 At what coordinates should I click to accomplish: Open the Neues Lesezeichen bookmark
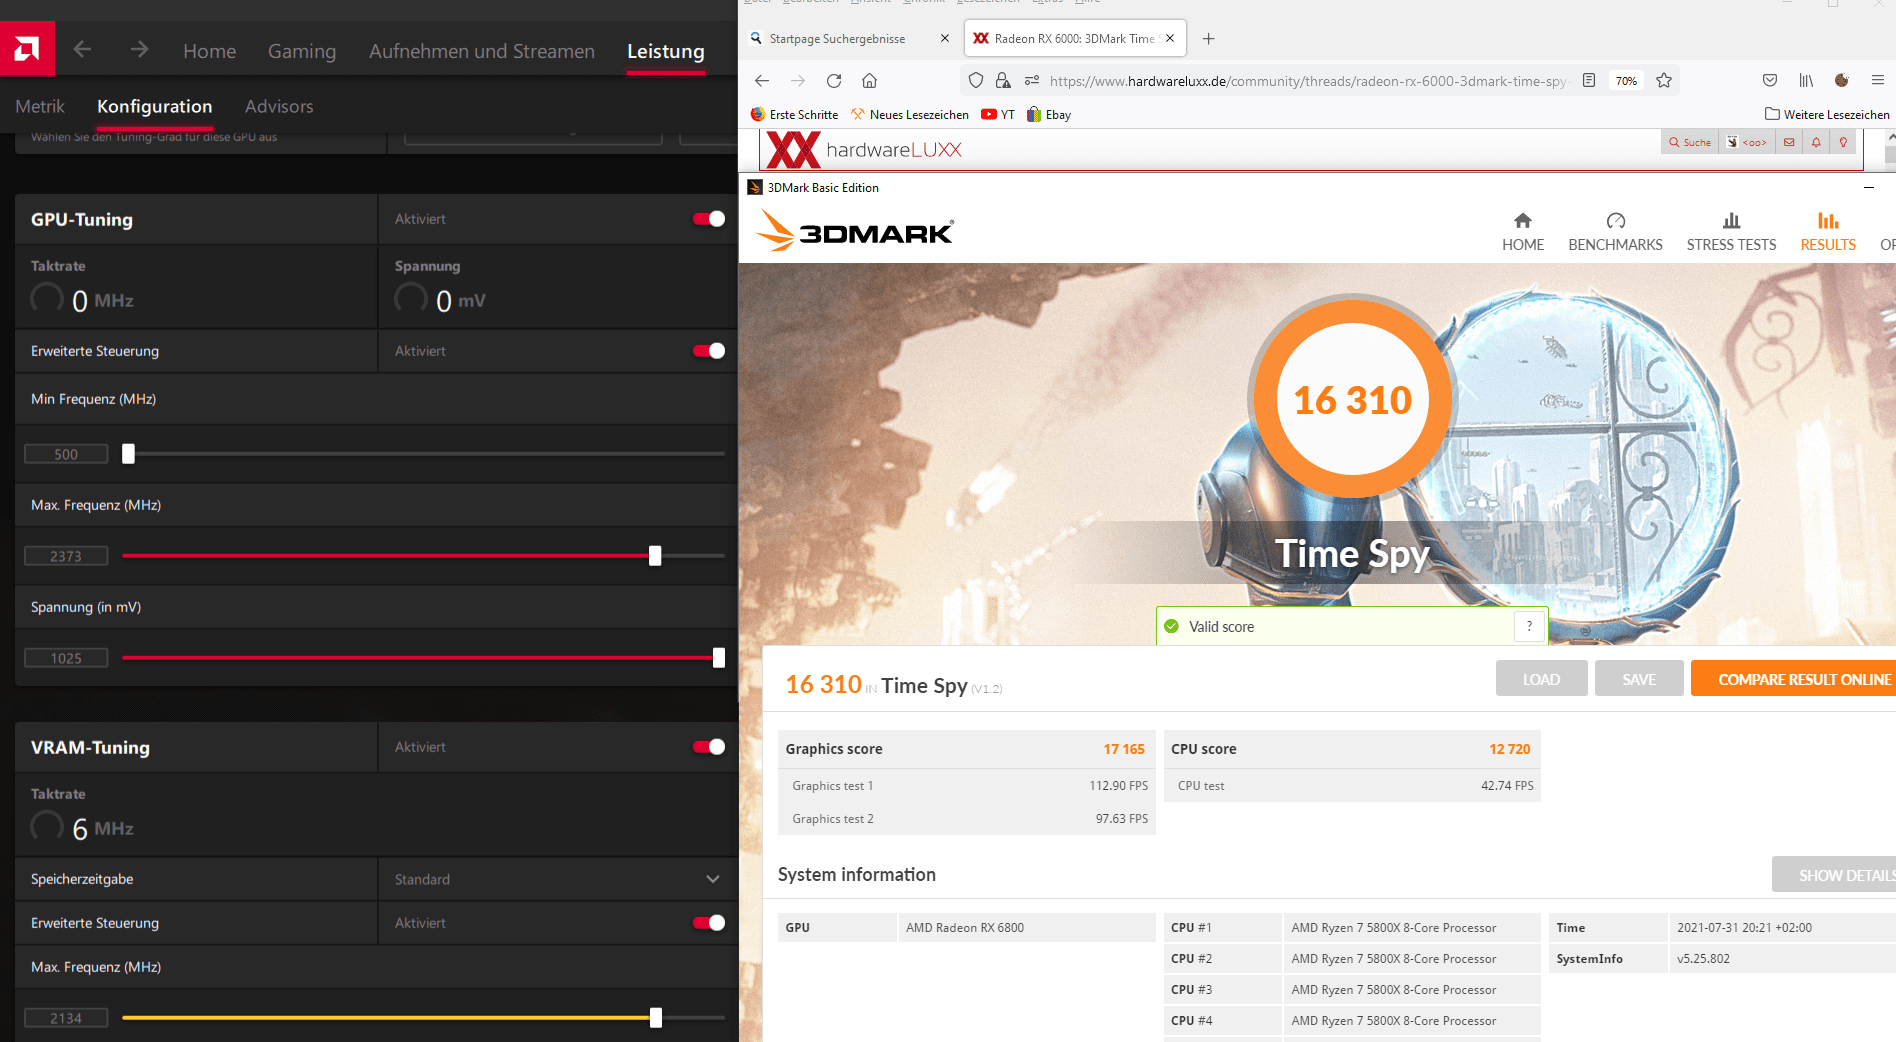[x=910, y=115]
